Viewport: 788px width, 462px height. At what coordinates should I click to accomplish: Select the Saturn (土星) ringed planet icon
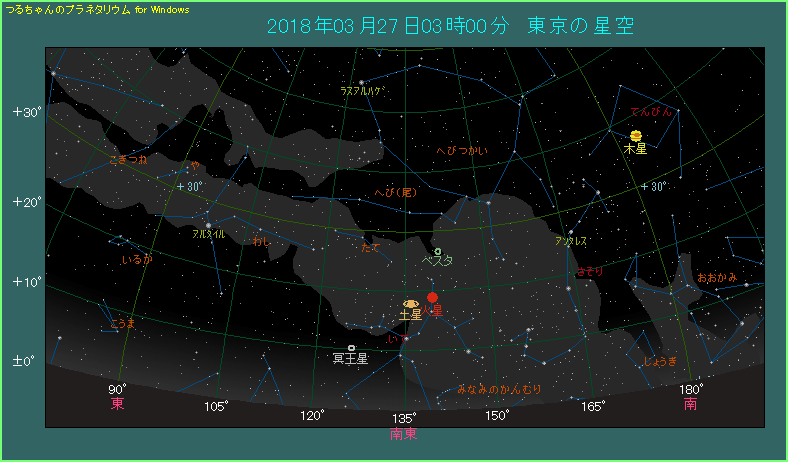click(410, 304)
